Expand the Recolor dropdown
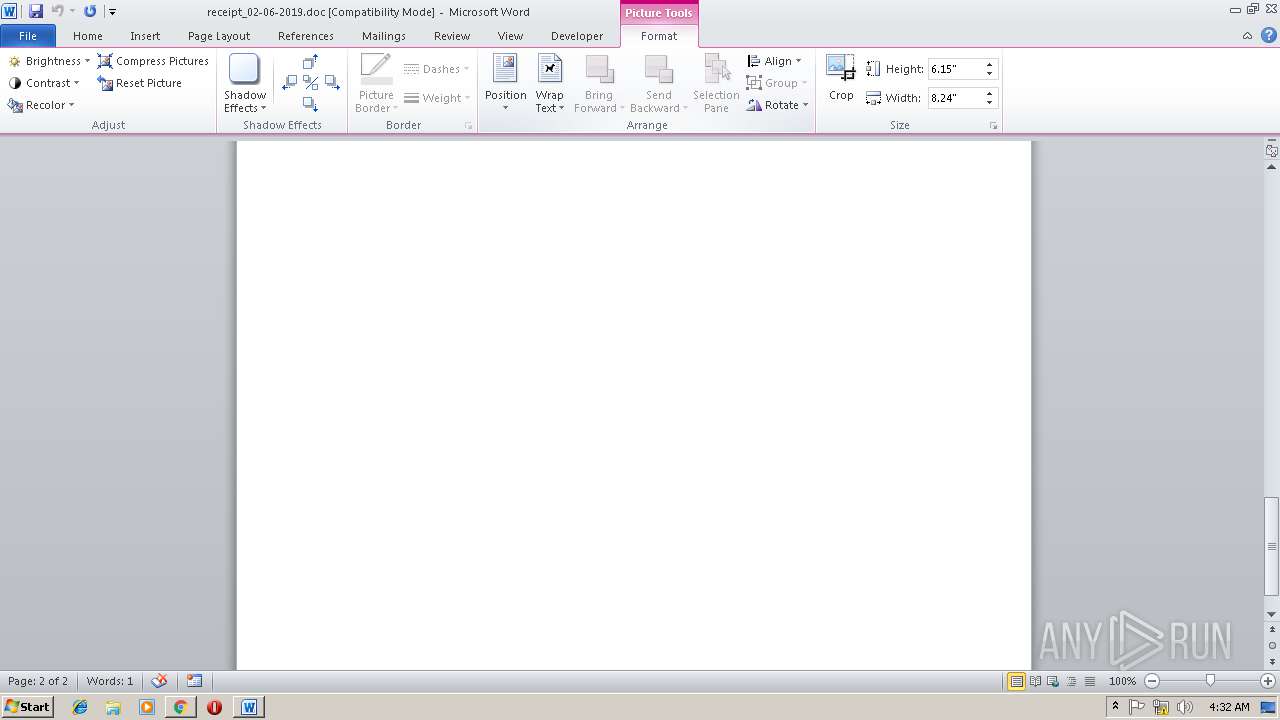The image size is (1280, 720). click(41, 105)
